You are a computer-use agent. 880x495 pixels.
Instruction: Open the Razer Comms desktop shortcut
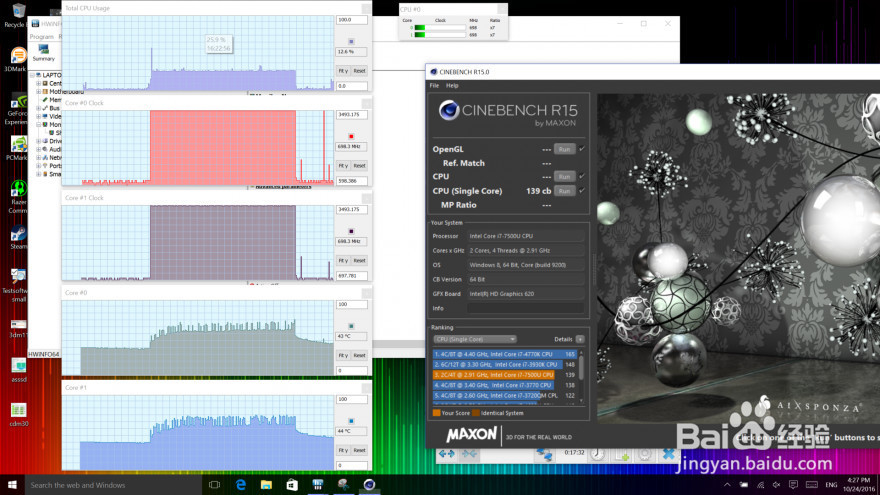[x=18, y=196]
